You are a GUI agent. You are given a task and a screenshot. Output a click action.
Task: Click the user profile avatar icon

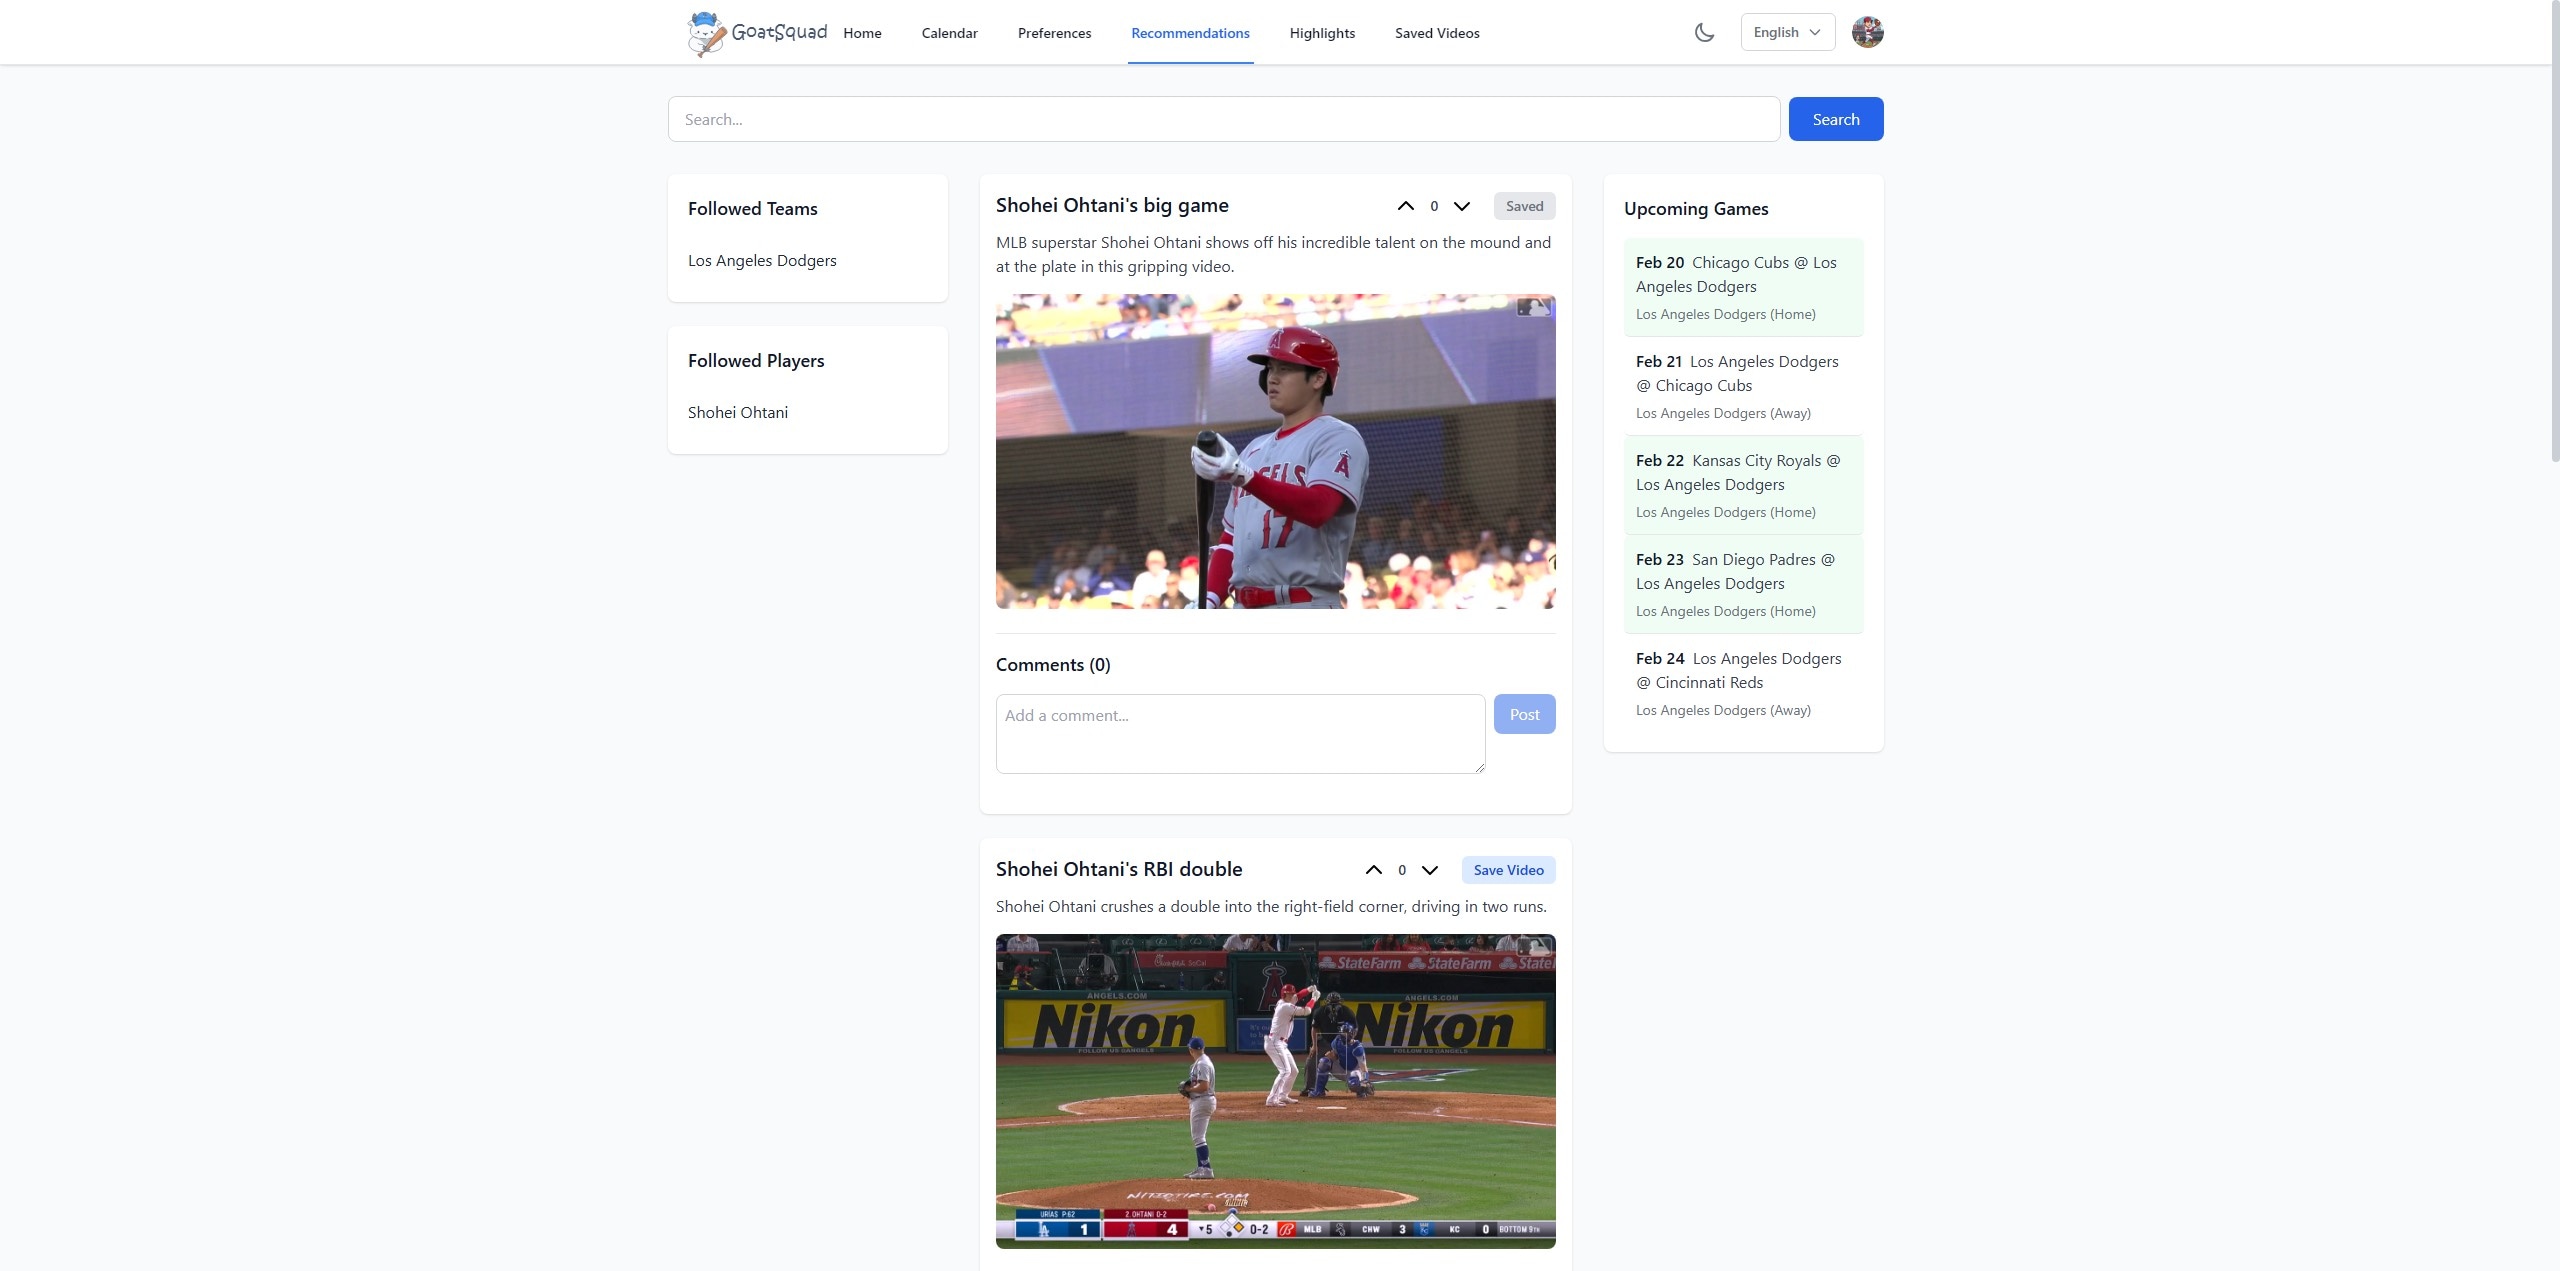click(1868, 31)
